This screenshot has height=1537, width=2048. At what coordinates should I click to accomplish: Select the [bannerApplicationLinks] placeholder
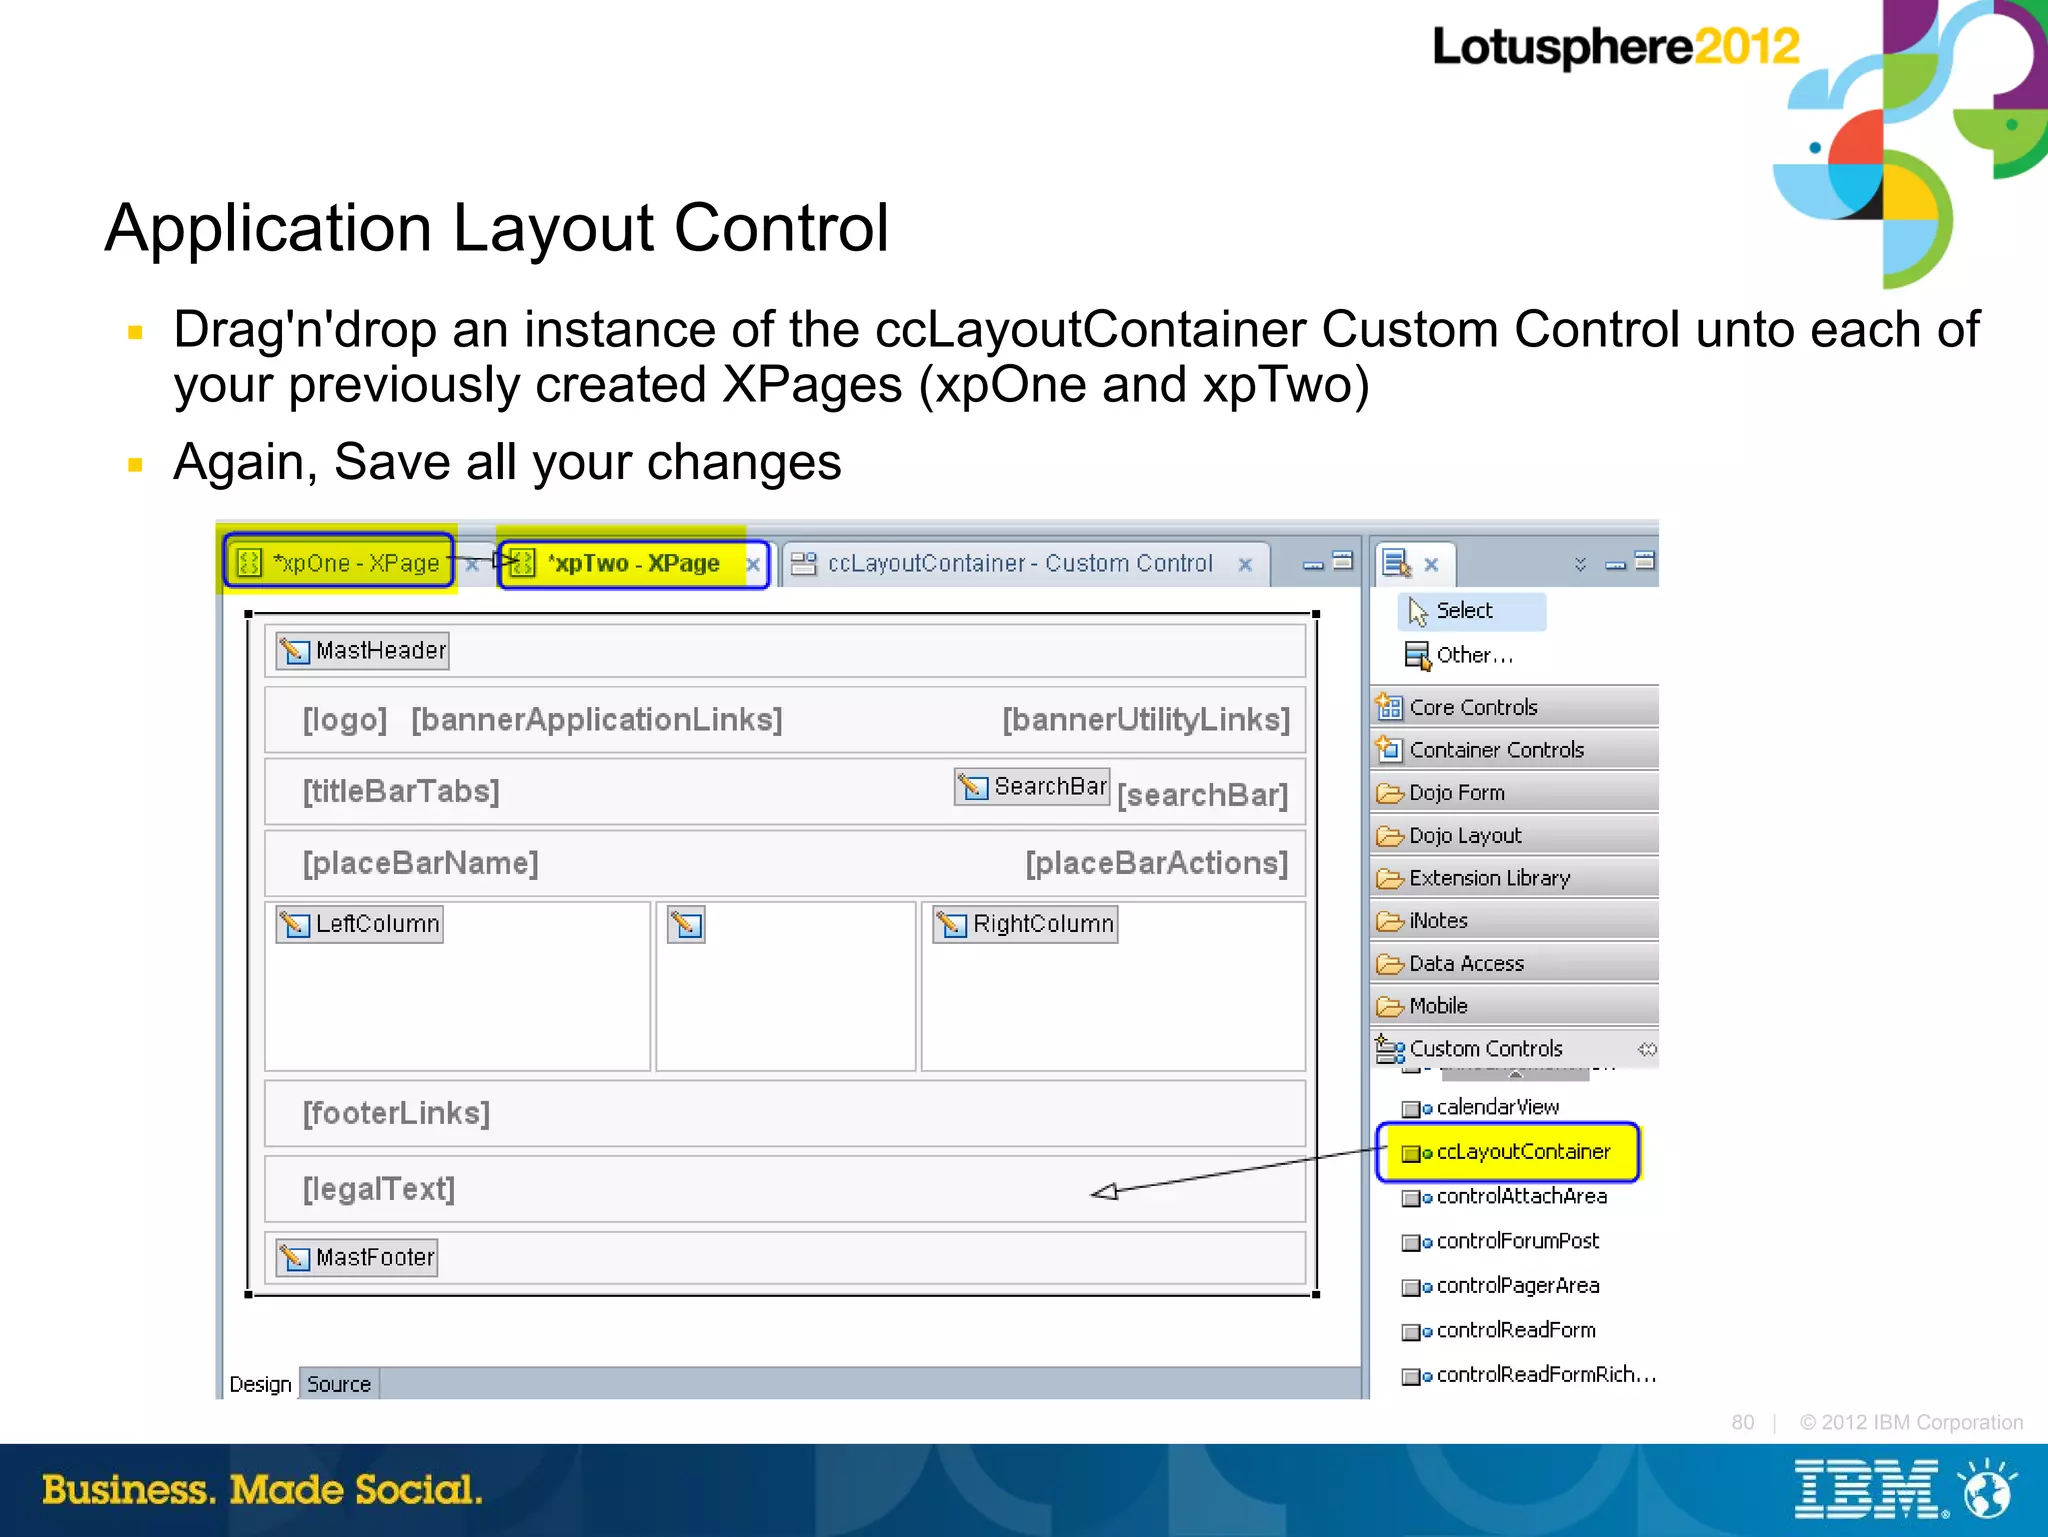click(597, 720)
